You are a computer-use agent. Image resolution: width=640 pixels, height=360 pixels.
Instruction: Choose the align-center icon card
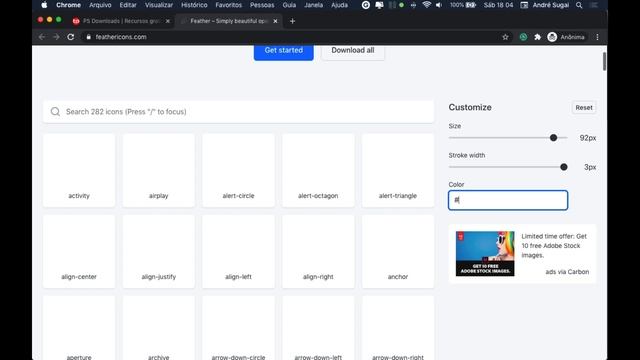pyautogui.click(x=79, y=251)
